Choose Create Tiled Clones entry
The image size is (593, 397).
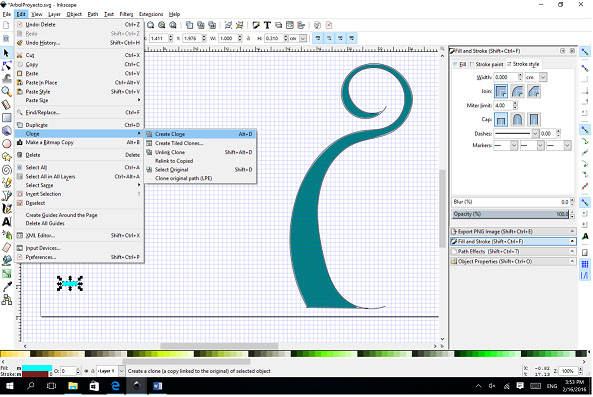(x=200, y=143)
